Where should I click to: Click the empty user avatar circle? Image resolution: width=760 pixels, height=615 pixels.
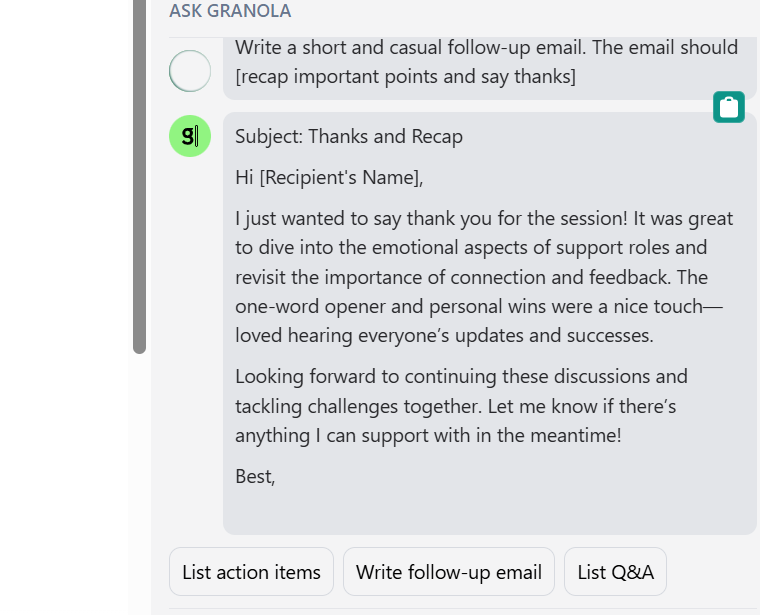[190, 71]
